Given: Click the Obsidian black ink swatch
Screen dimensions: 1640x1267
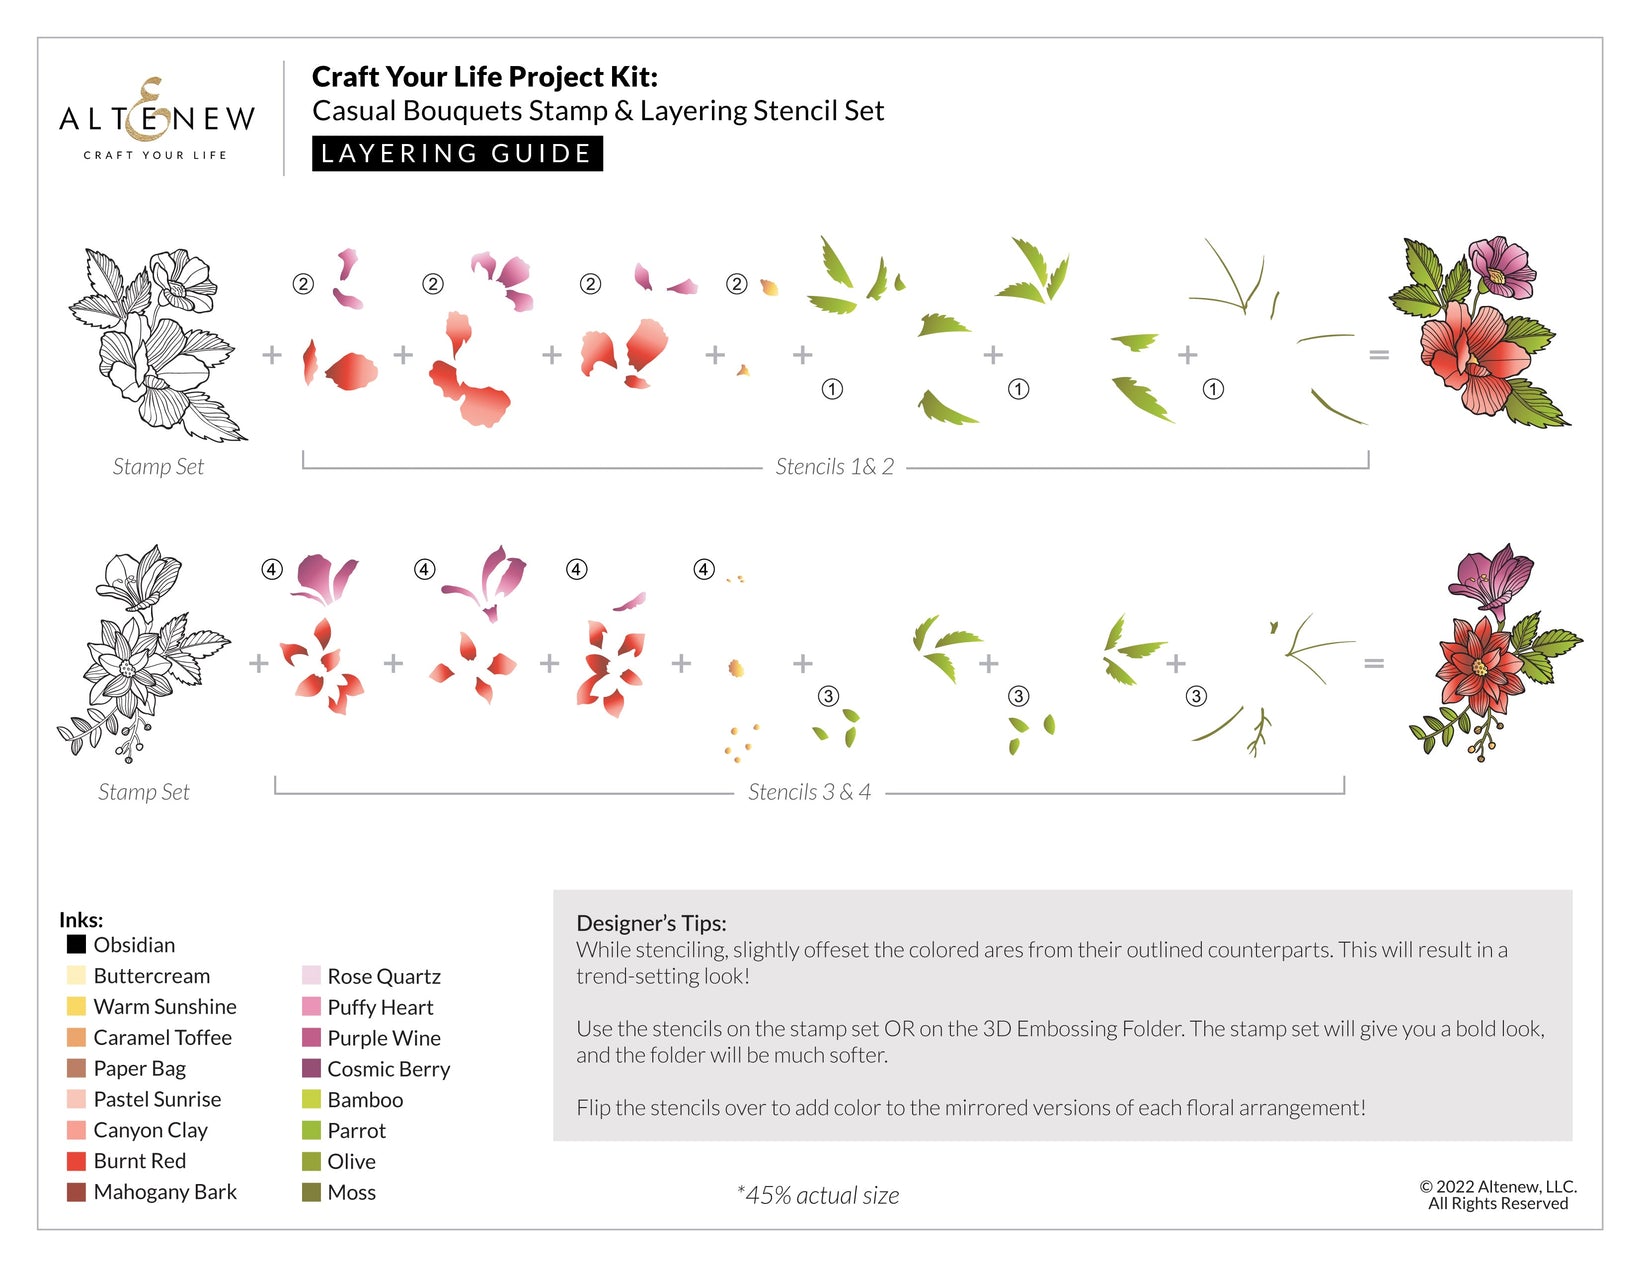Looking at the screenshot, I should pyautogui.click(x=76, y=943).
